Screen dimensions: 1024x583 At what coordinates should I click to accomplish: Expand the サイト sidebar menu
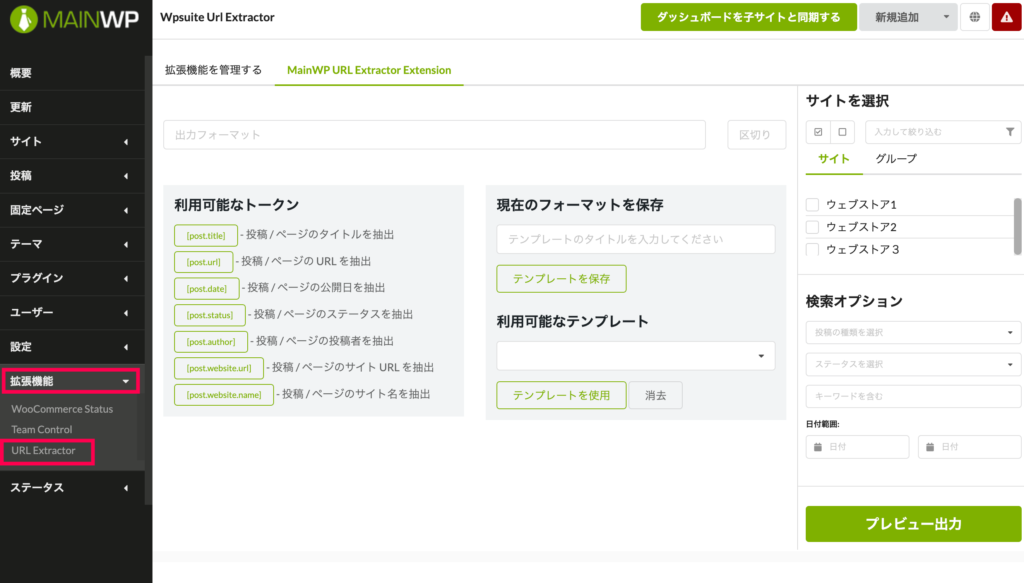pos(72,142)
